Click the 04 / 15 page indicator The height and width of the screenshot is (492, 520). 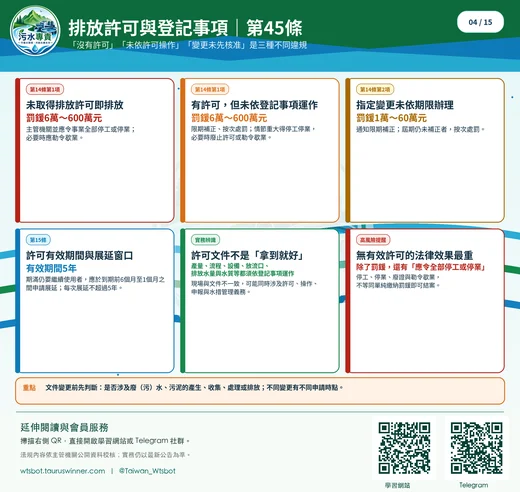click(x=480, y=22)
